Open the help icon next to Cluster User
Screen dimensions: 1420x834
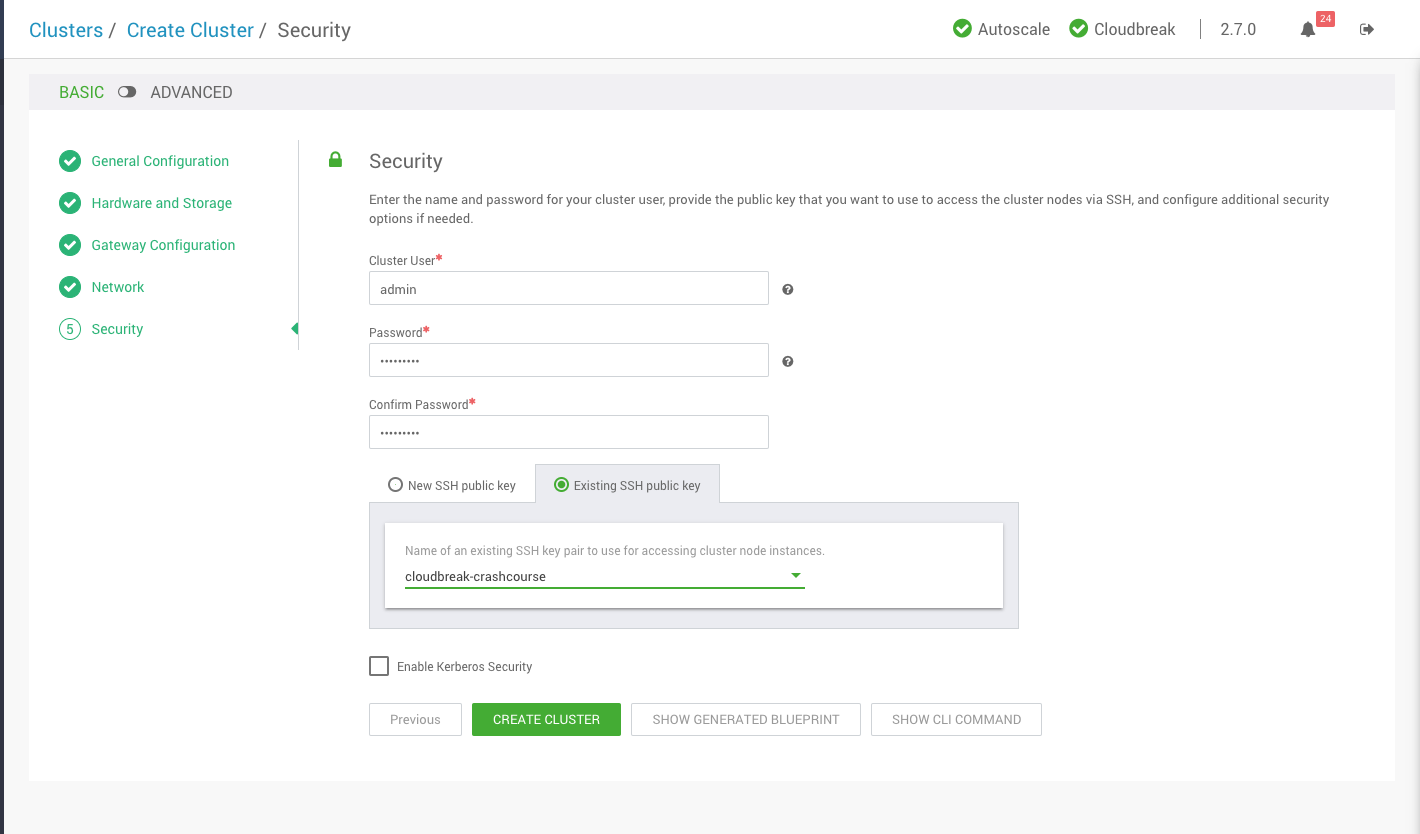pos(787,289)
